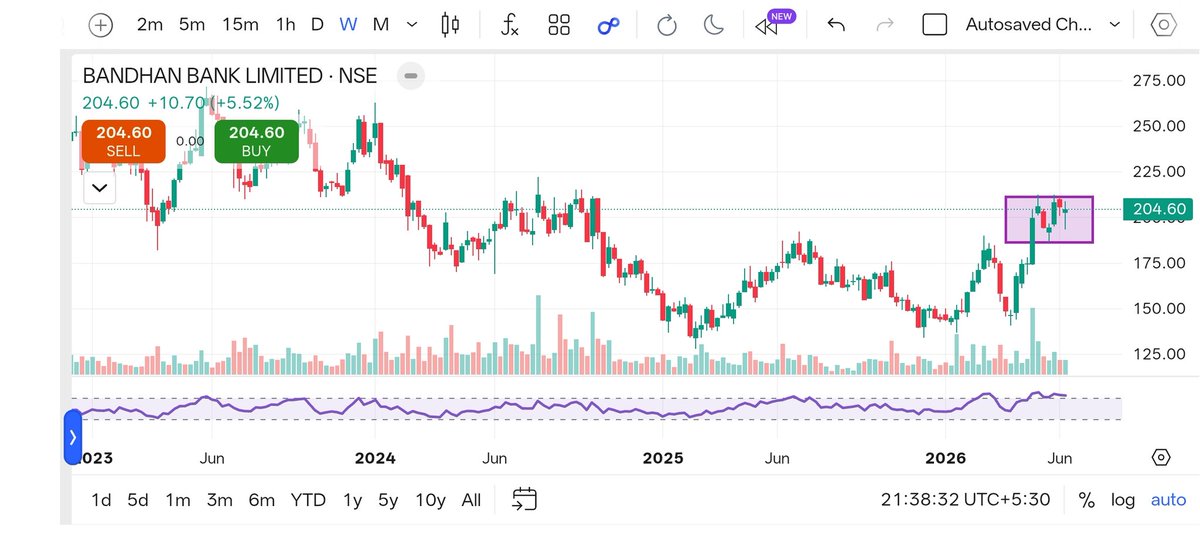Select the daily D timeframe
This screenshot has height=546, width=1200.
click(317, 24)
